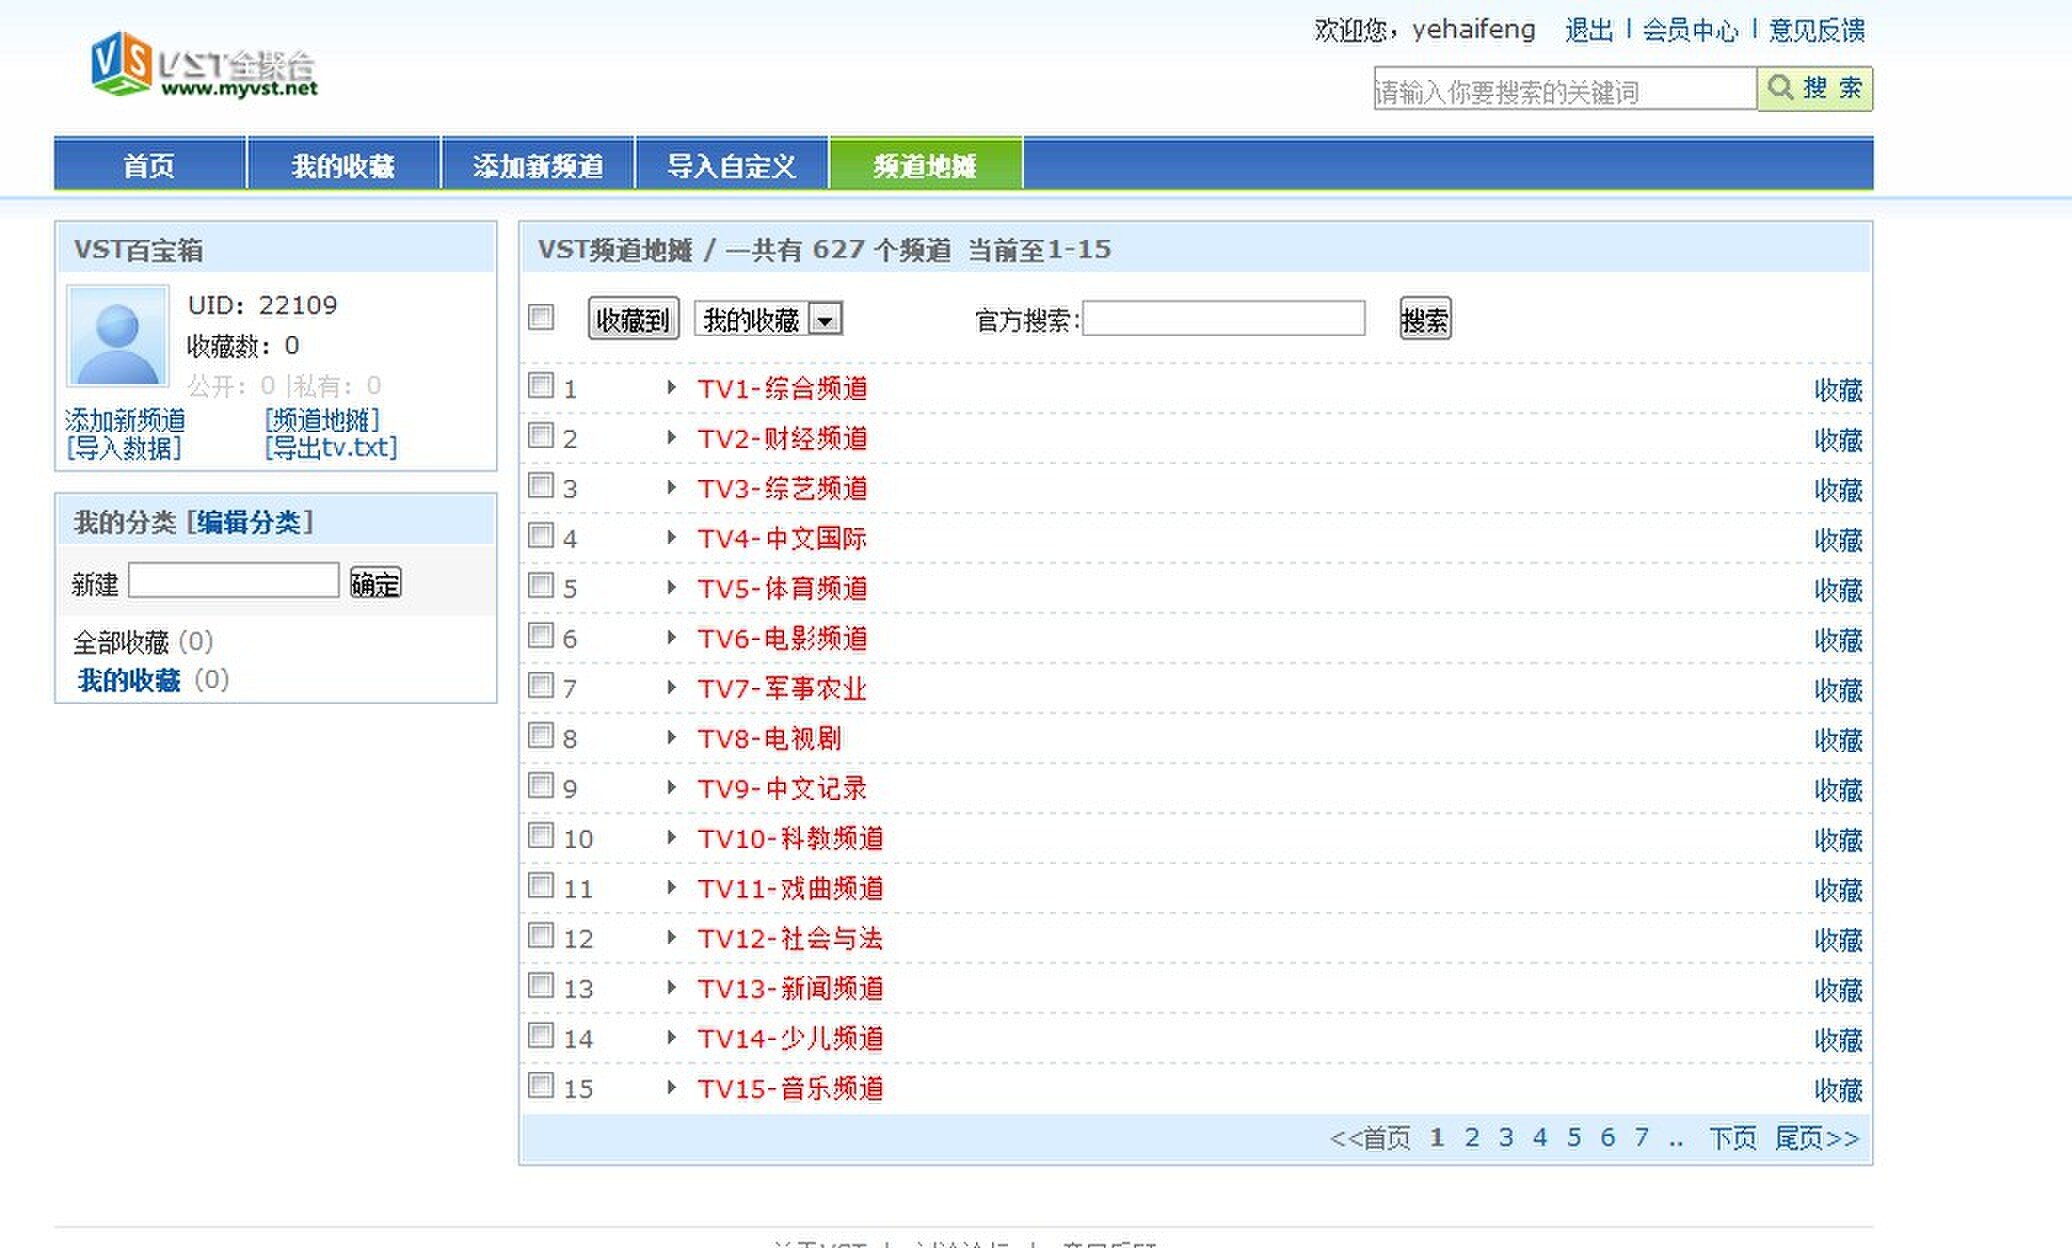Click 收藏 for TV13-新闻频道 row
The image size is (2072, 1248).
[1838, 990]
